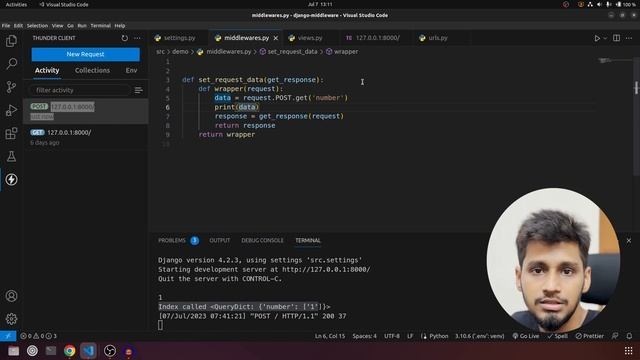The image size is (640, 360).
Task: Open the Run menu
Action: [x=82, y=25]
